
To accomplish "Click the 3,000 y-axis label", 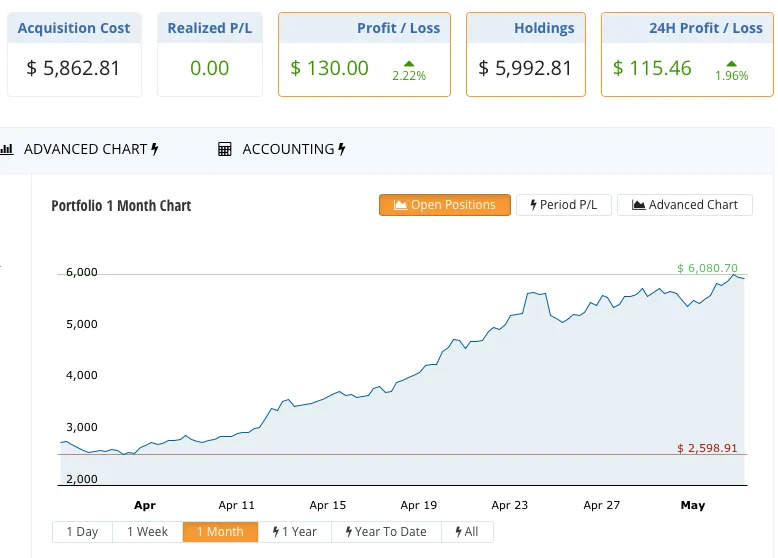I will (x=82, y=428).
